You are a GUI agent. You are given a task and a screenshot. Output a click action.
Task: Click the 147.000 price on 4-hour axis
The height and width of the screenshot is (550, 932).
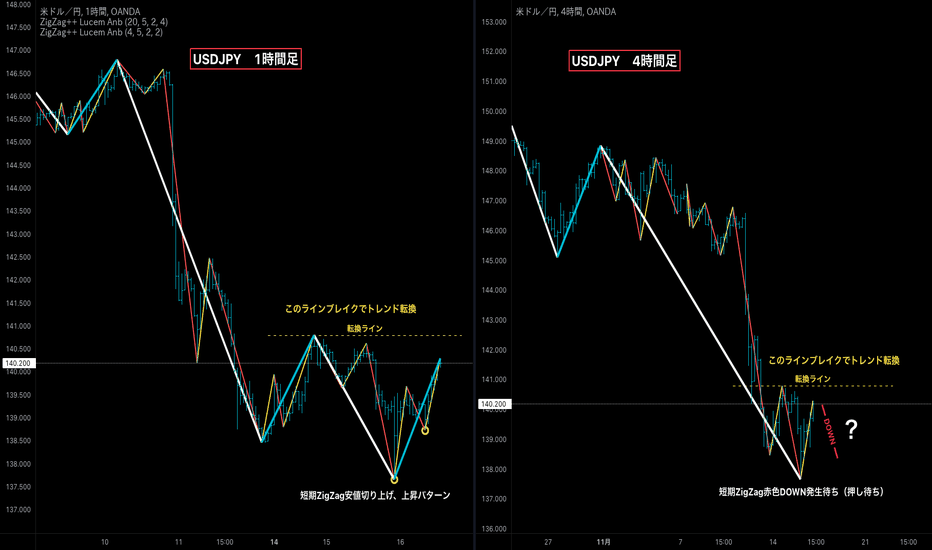tap(494, 201)
